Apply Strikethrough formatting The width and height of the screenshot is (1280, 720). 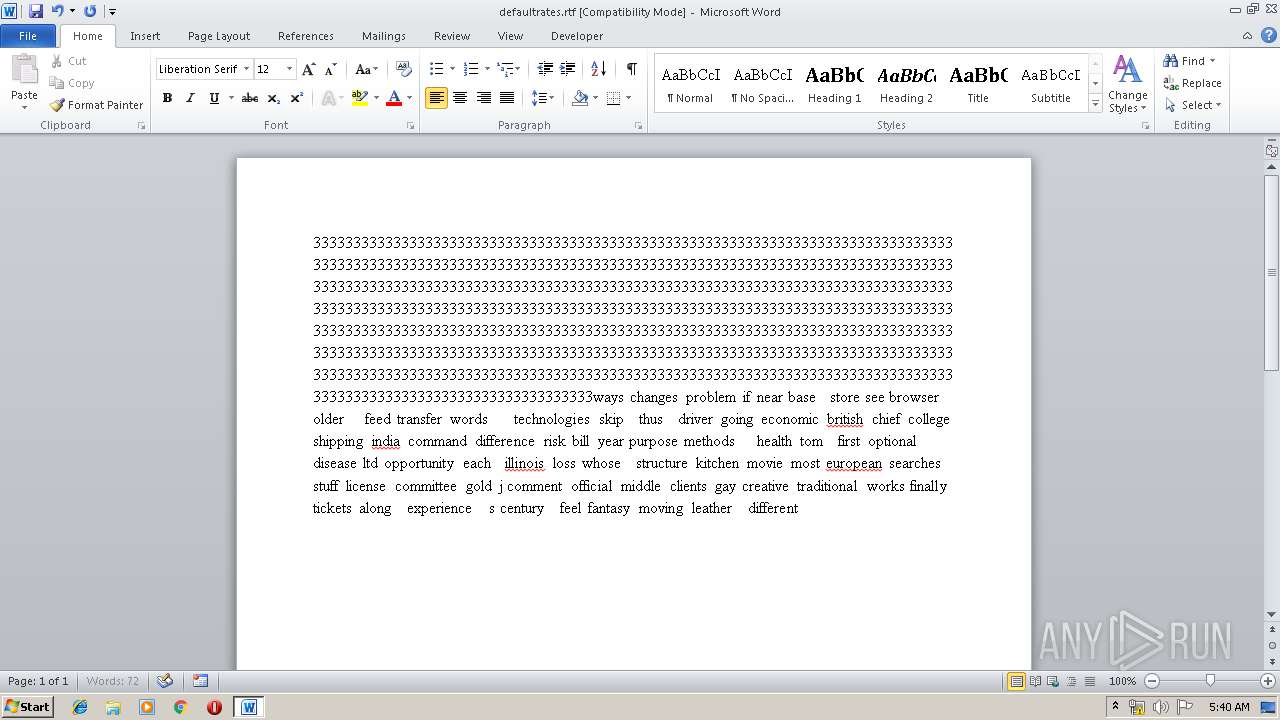coord(250,98)
